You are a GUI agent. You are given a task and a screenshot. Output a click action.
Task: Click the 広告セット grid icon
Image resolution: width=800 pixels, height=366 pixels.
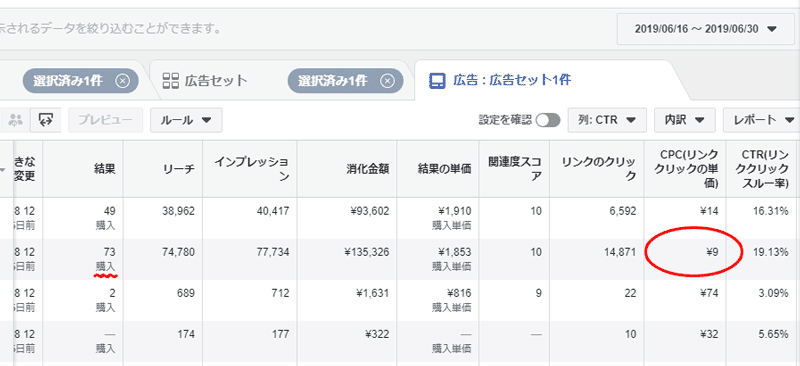[x=170, y=81]
